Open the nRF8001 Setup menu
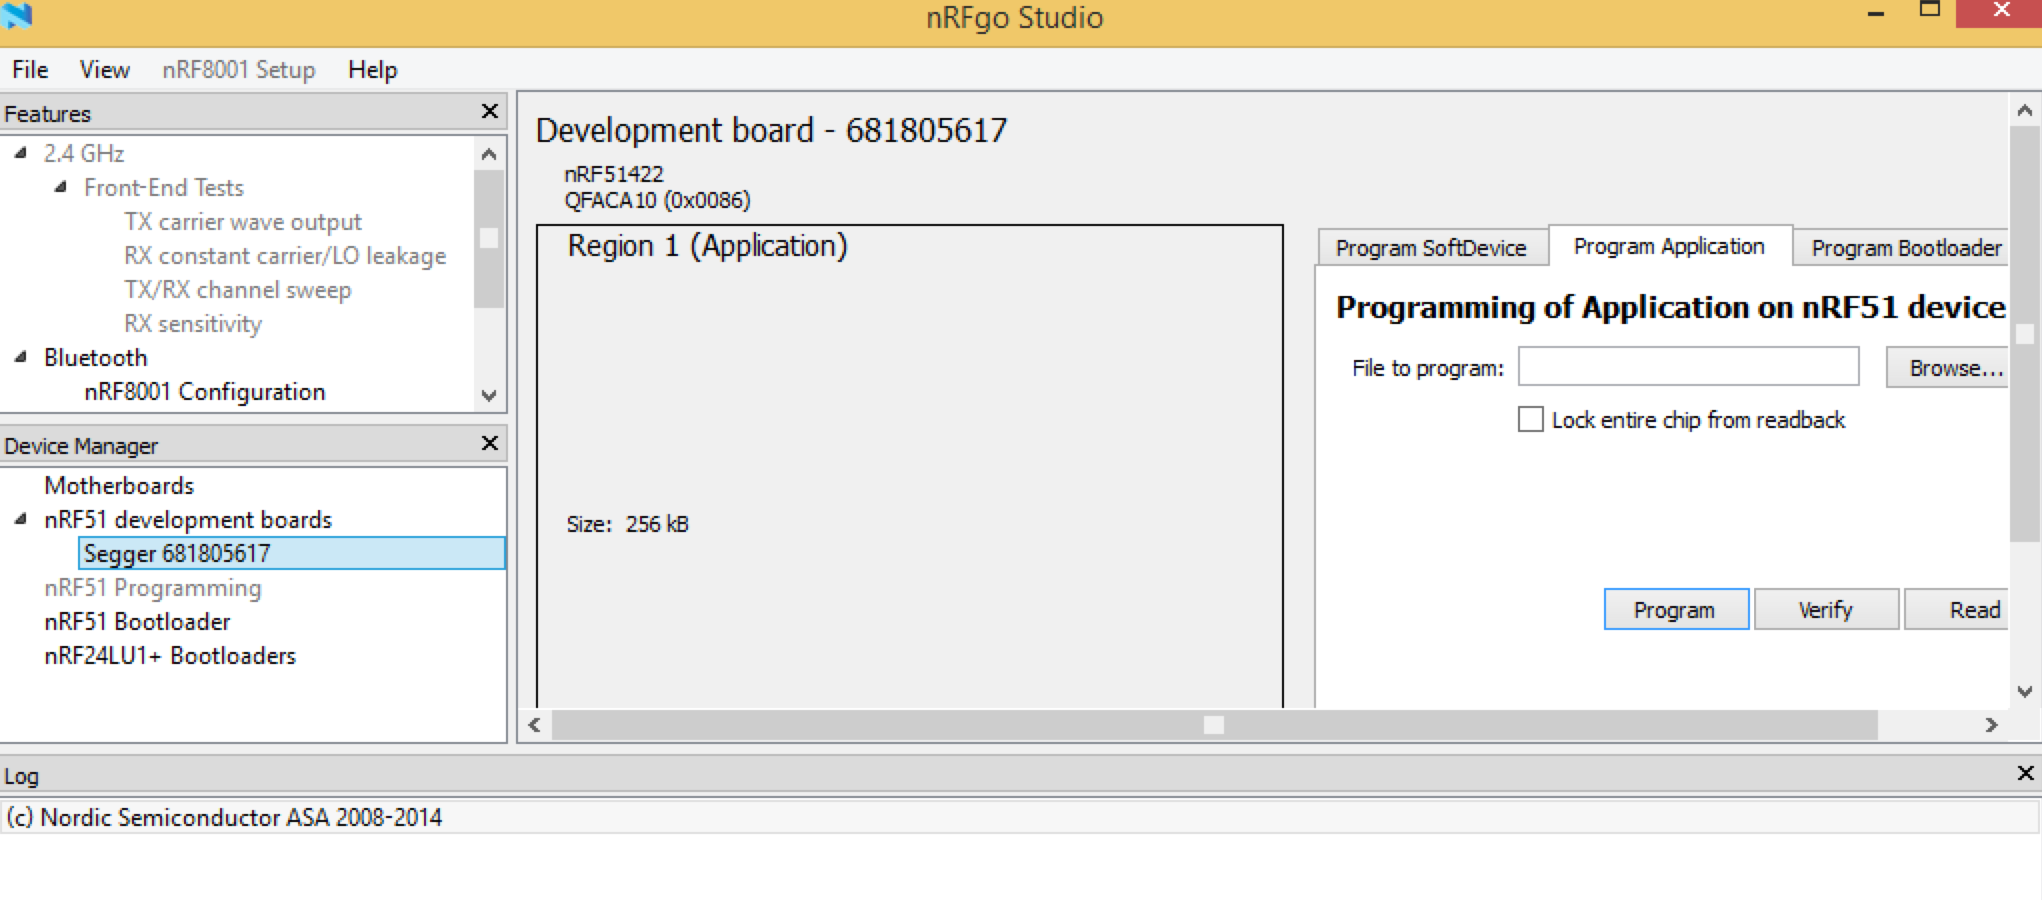The height and width of the screenshot is (900, 2042). [238, 70]
